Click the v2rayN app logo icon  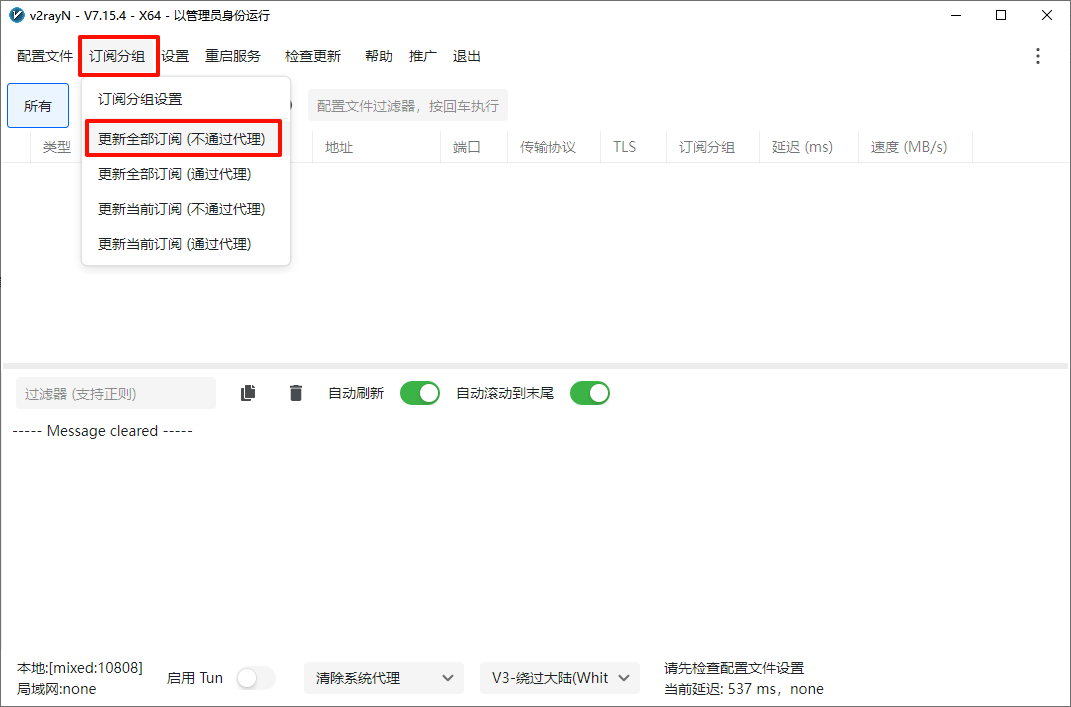click(16, 15)
